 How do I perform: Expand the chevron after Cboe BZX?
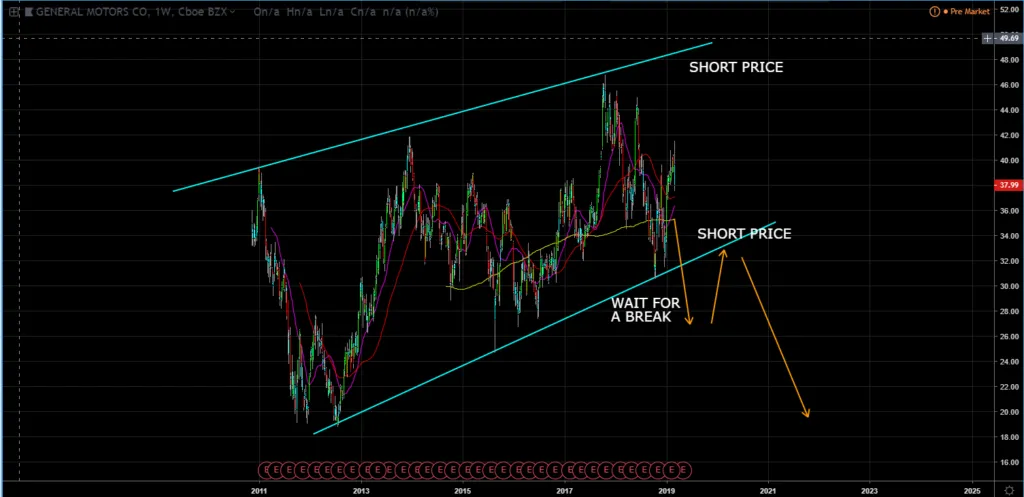(232, 11)
